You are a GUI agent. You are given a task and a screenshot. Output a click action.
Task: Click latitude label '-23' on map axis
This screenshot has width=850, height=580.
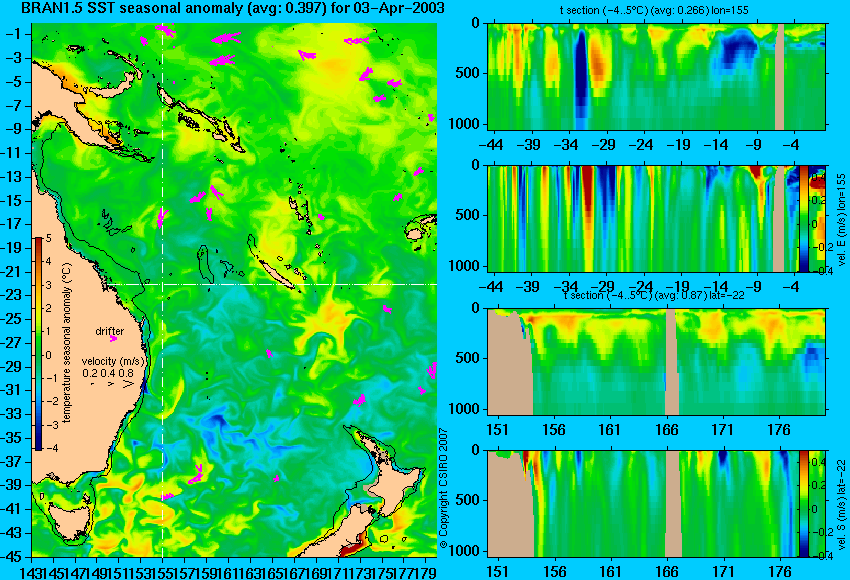pos(11,295)
